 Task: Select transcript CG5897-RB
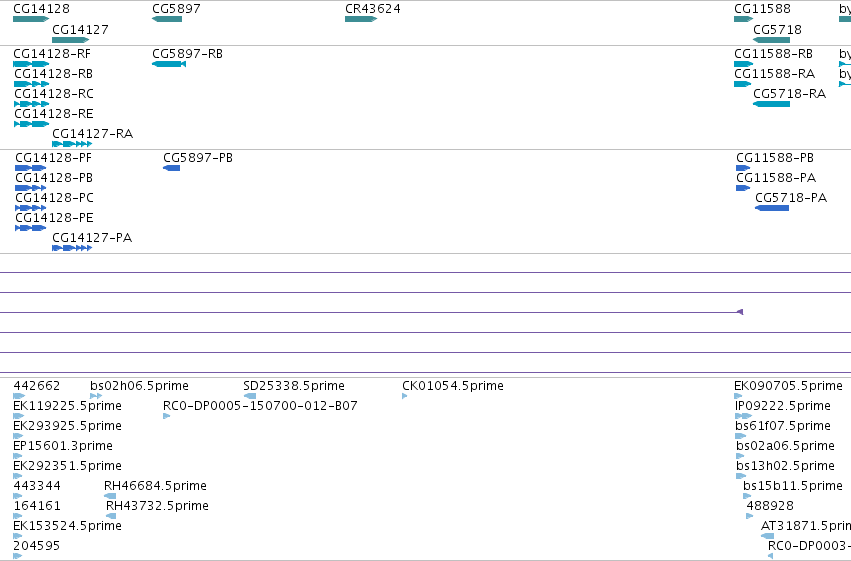click(x=169, y=64)
